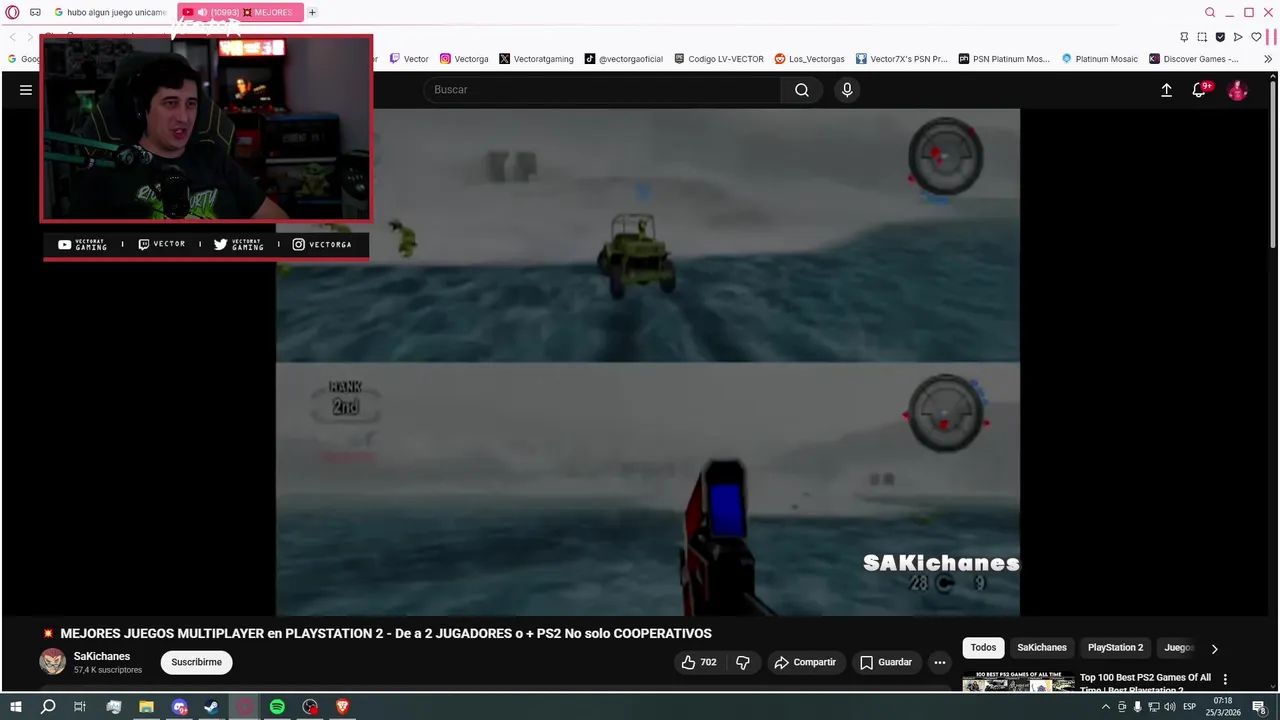
Task: Open Brave browser from the taskbar
Action: [x=342, y=707]
